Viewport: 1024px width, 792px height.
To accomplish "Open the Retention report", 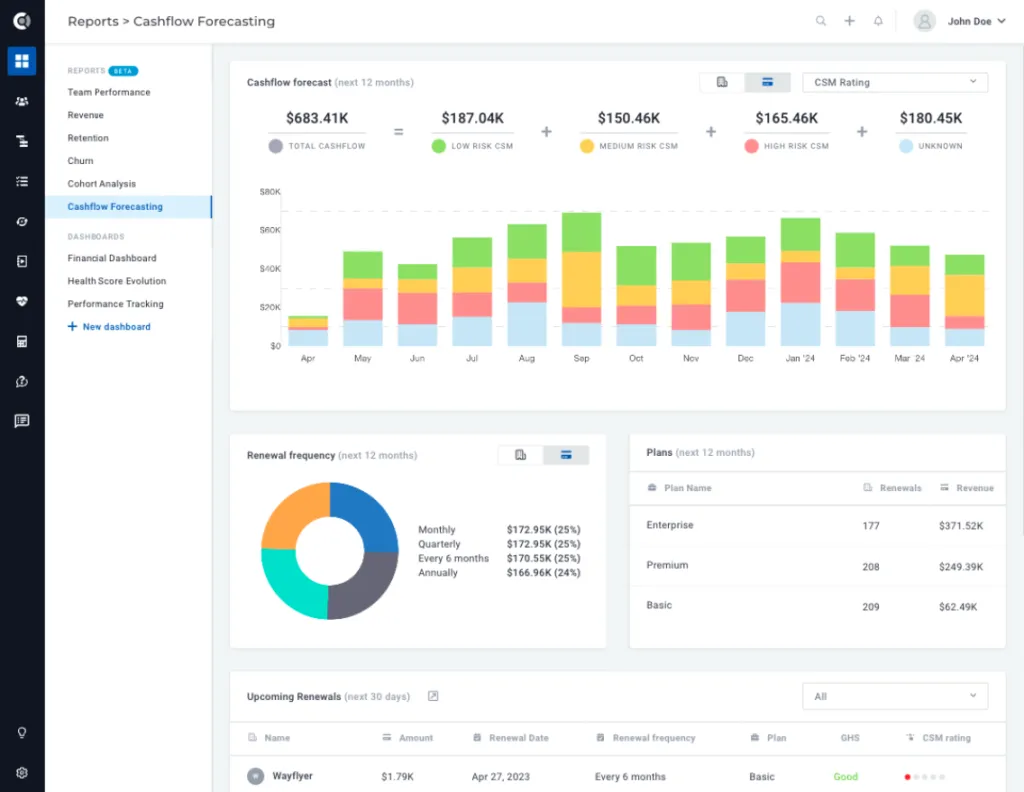I will tap(88, 138).
